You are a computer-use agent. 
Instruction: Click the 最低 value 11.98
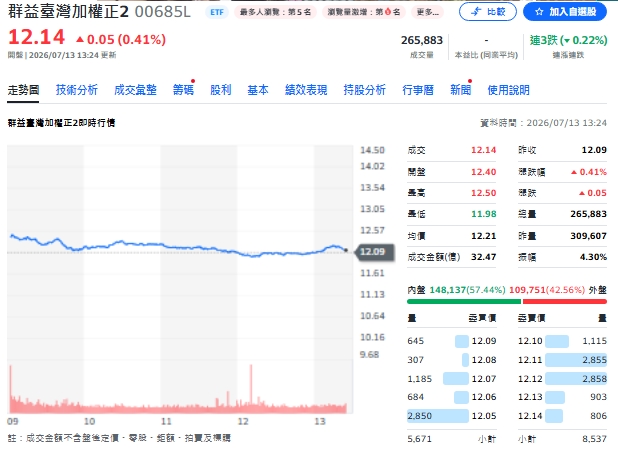(x=484, y=214)
